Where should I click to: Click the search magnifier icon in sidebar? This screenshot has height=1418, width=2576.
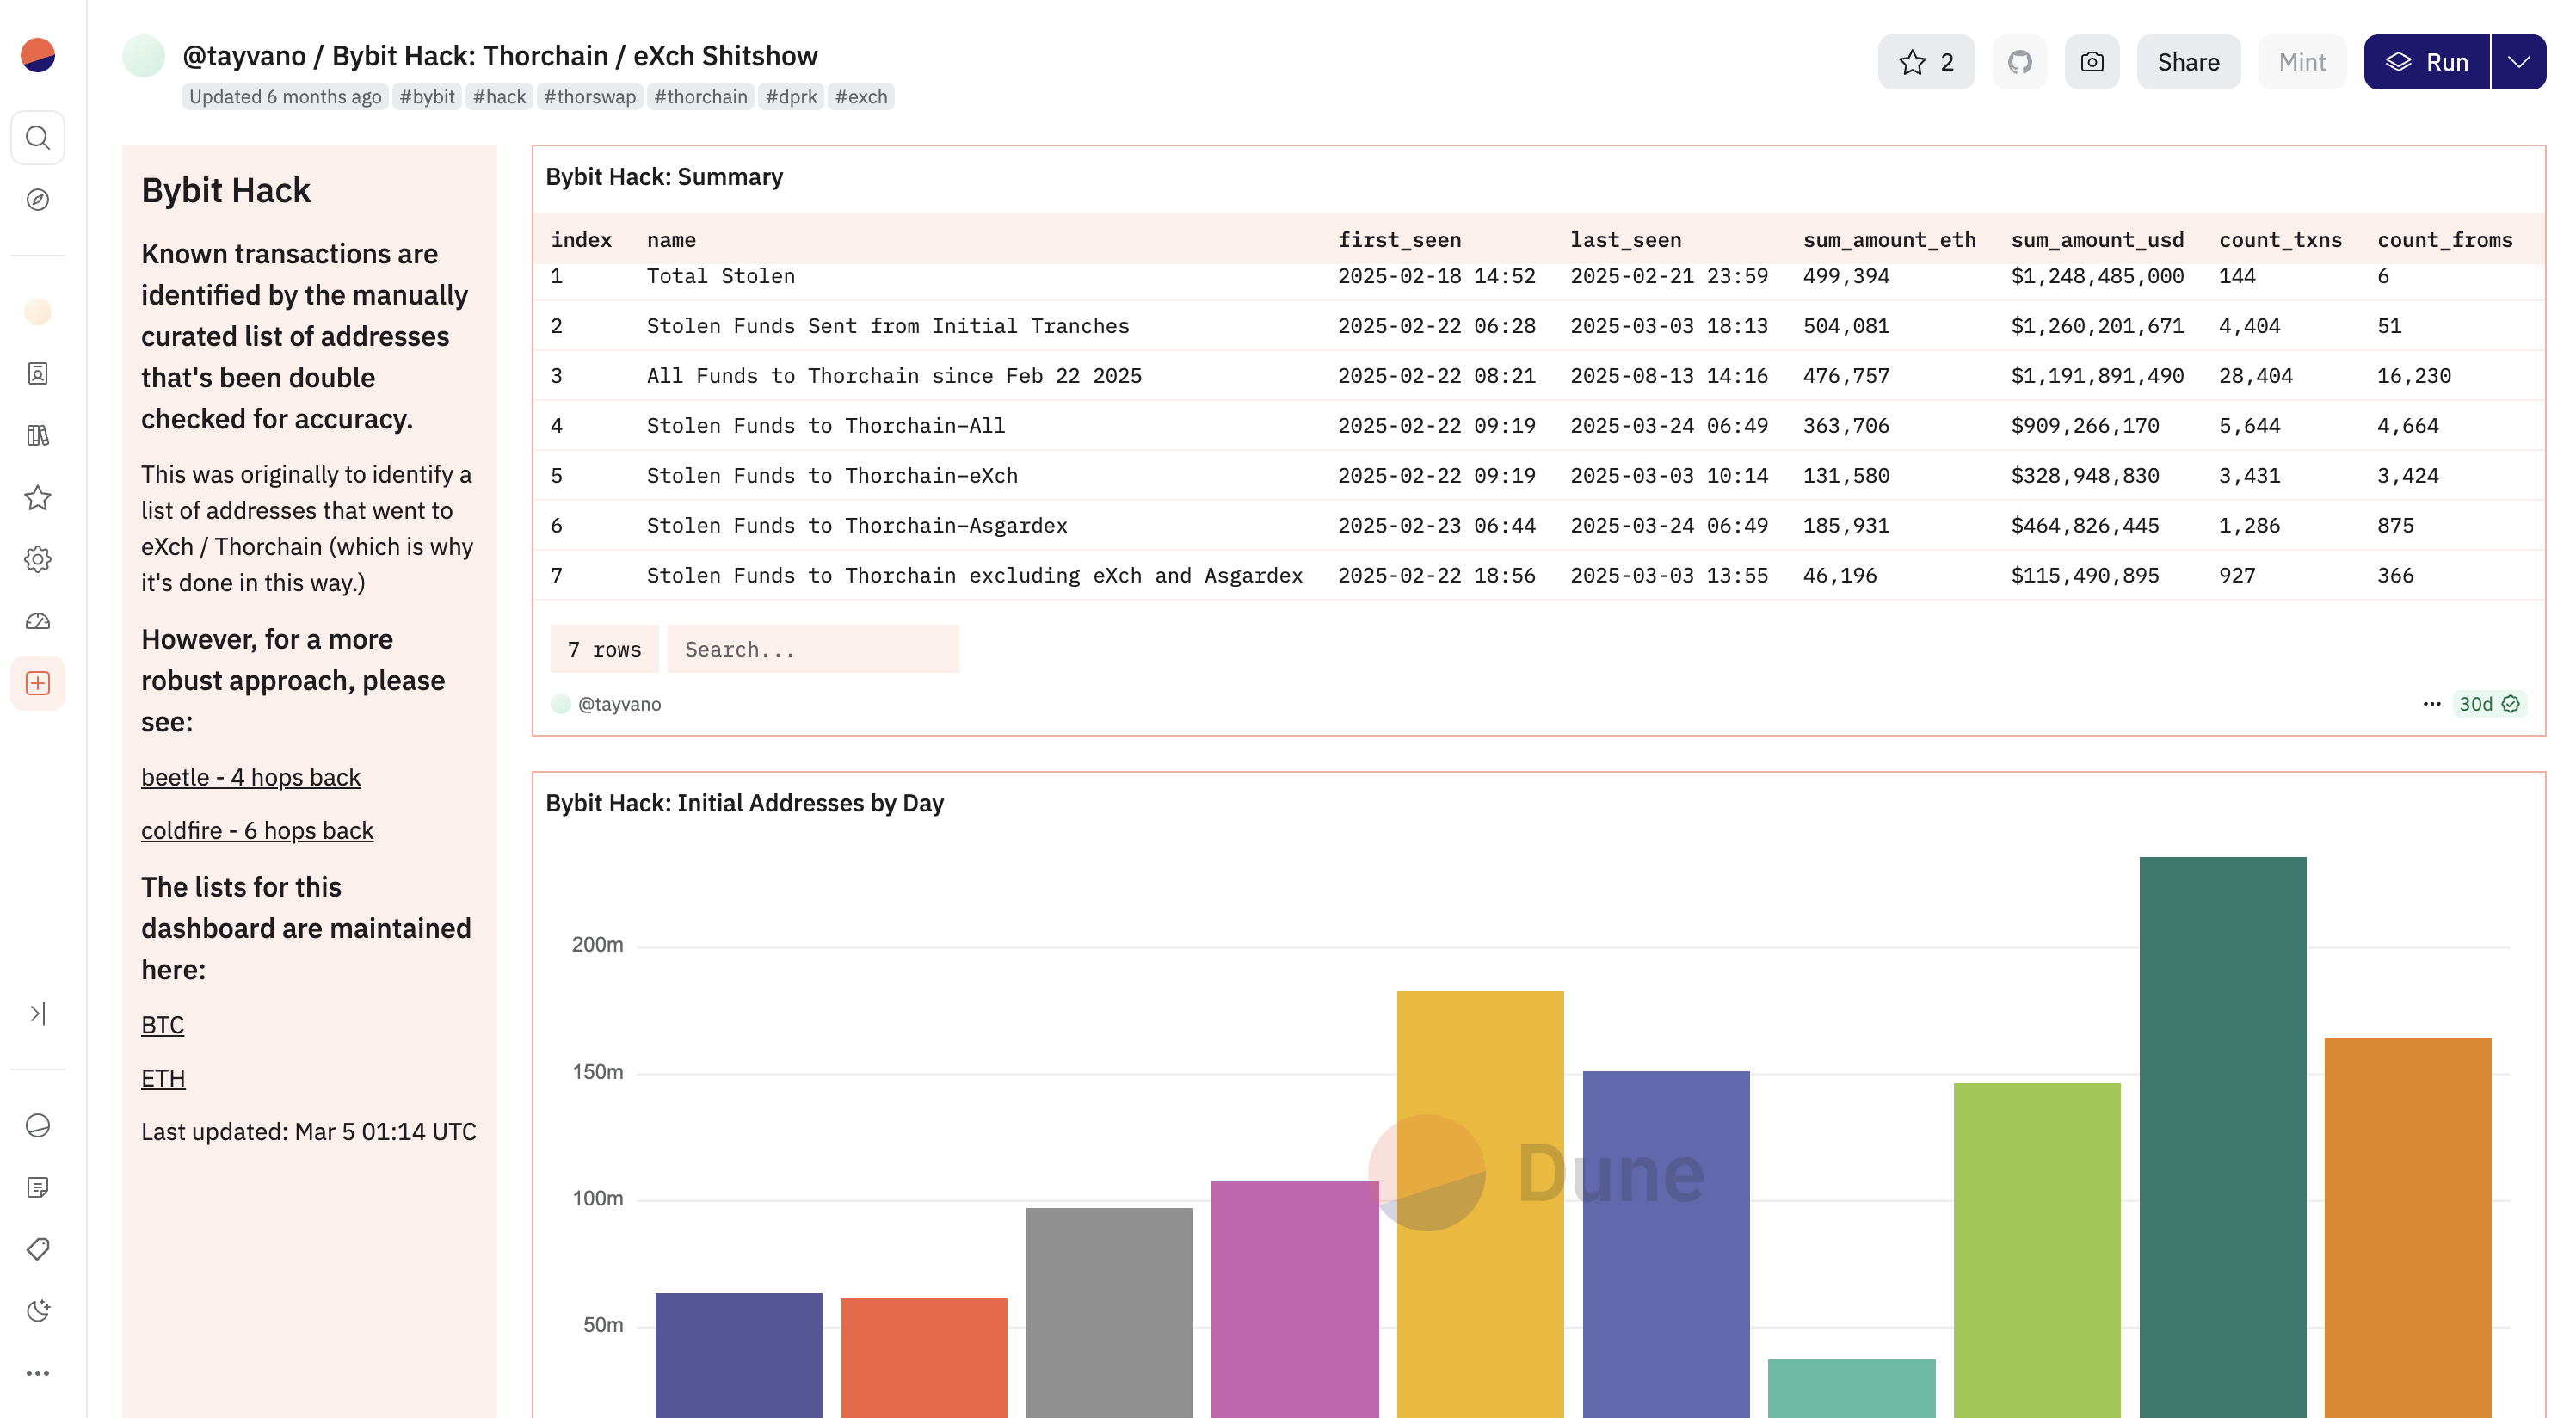pos(38,137)
